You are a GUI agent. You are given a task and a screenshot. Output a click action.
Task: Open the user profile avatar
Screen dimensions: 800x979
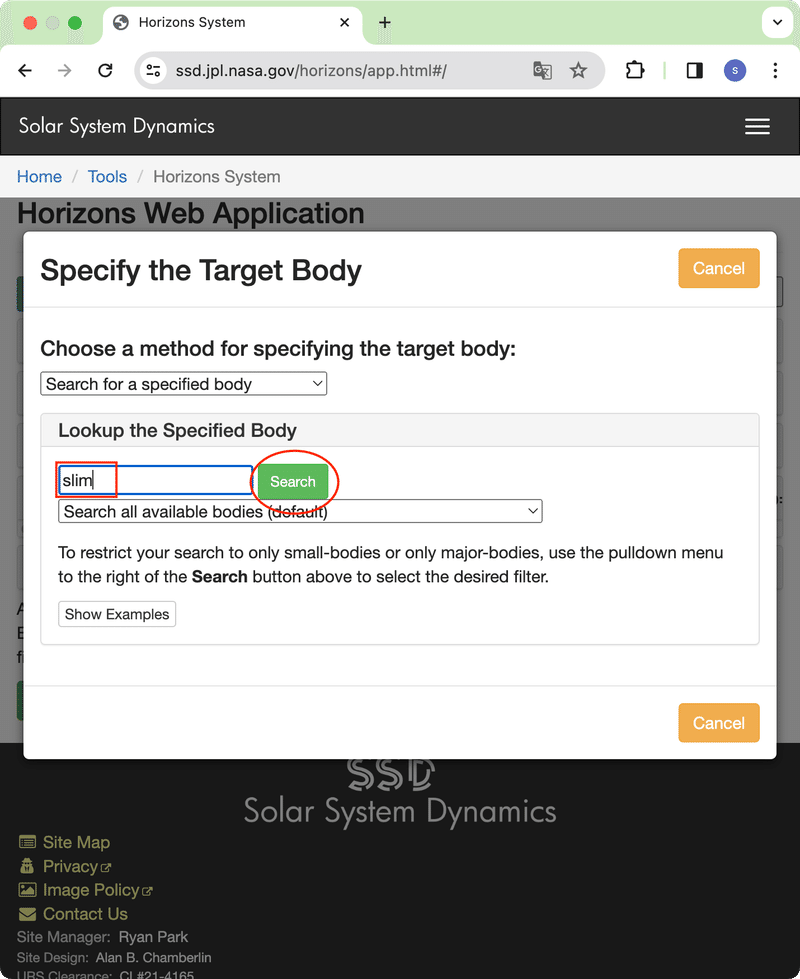point(735,70)
